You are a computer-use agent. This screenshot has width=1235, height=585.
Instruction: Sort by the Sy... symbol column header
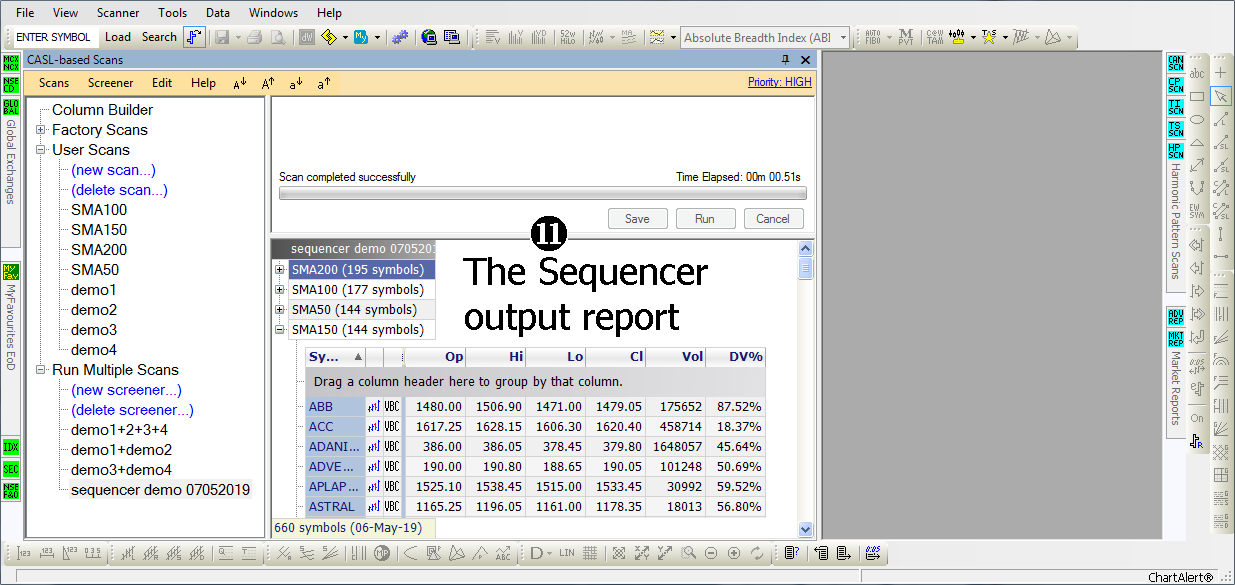pos(336,357)
